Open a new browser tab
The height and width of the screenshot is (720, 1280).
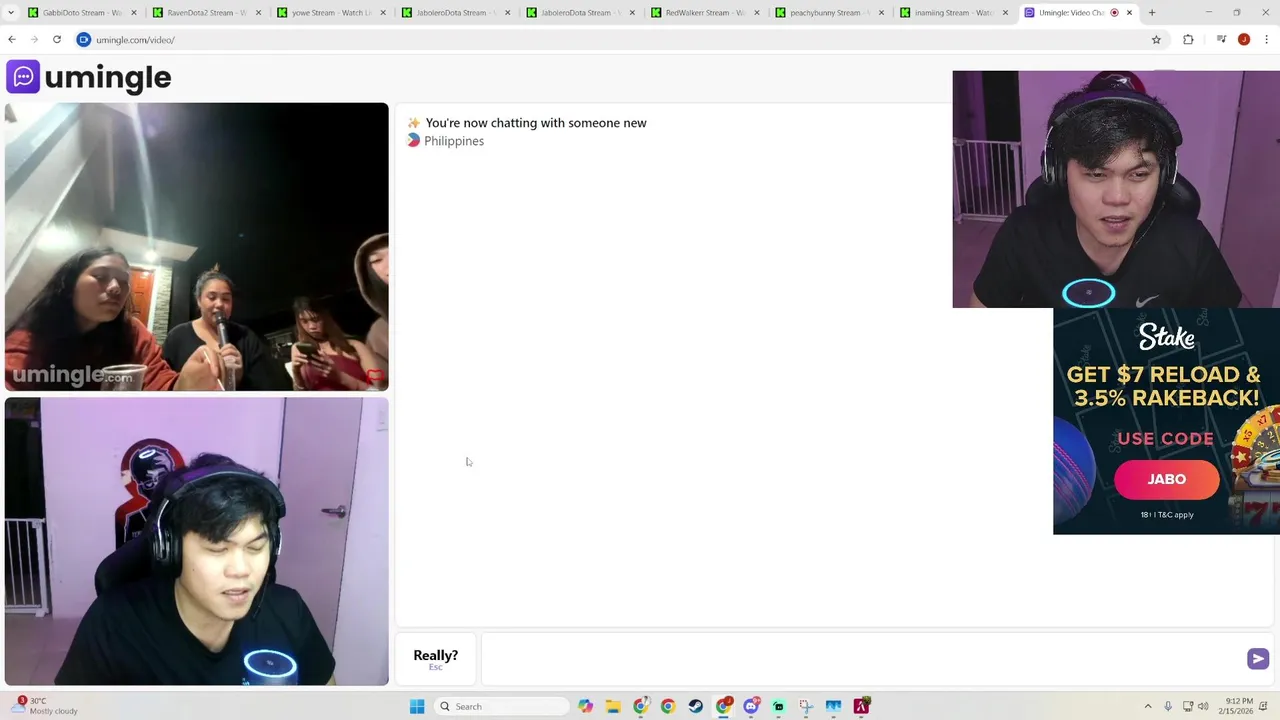1152,13
